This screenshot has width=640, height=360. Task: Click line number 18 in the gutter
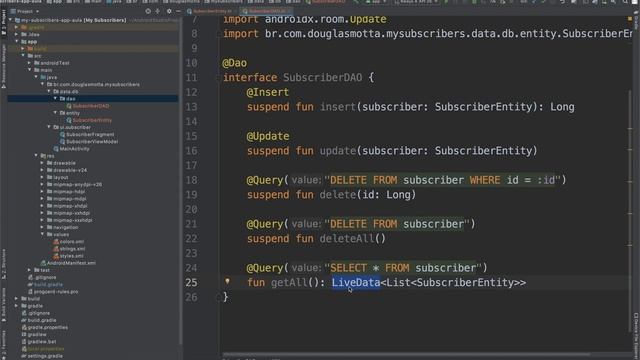click(191, 180)
